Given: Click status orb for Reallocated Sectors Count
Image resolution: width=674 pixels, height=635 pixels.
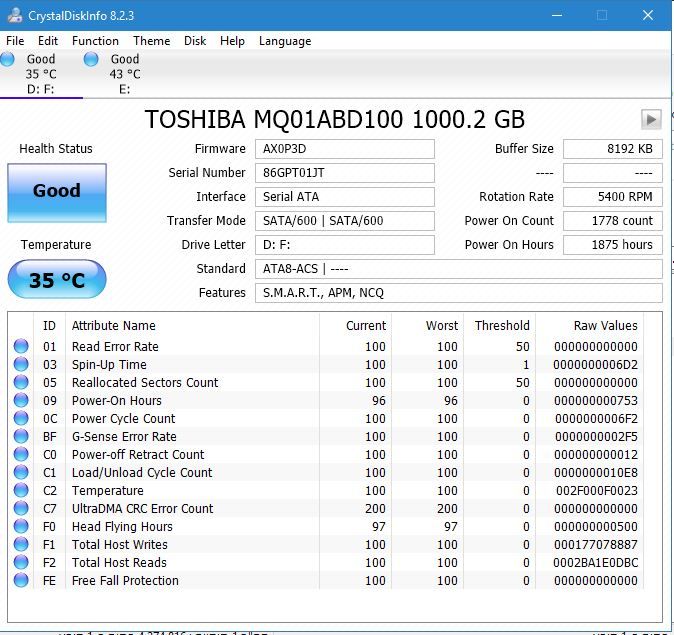Looking at the screenshot, I should tap(21, 383).
